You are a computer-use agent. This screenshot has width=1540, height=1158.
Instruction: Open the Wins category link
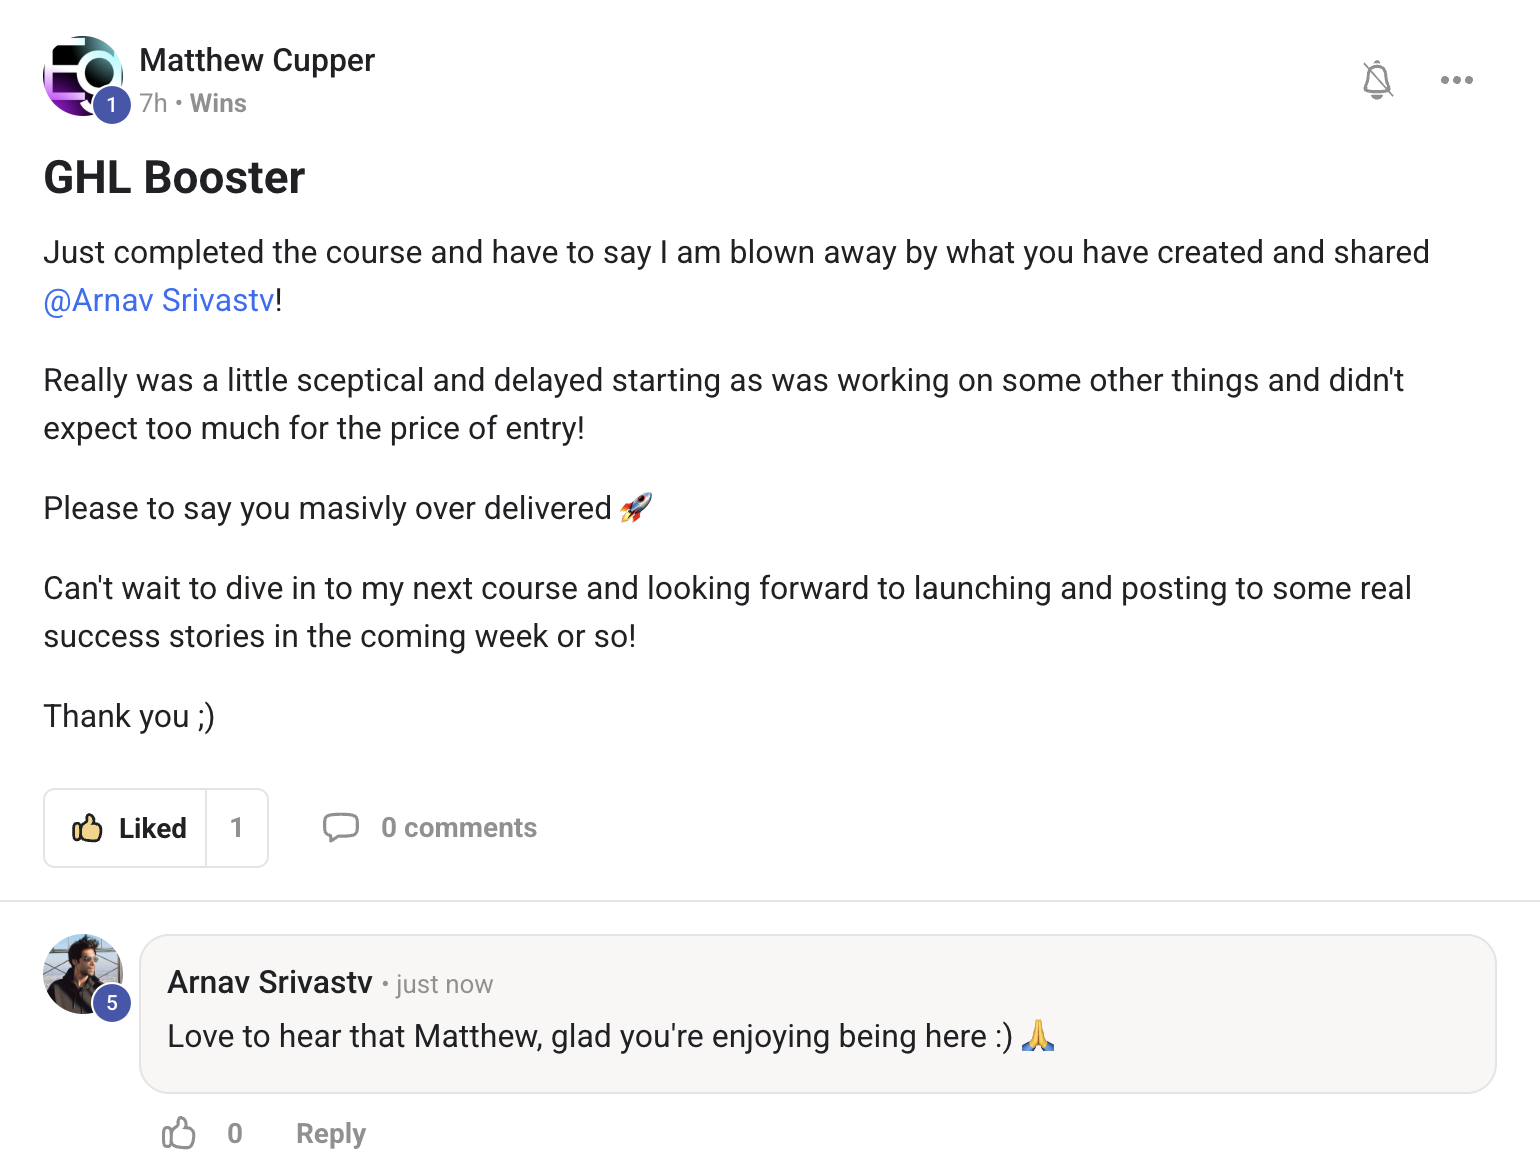pos(218,103)
